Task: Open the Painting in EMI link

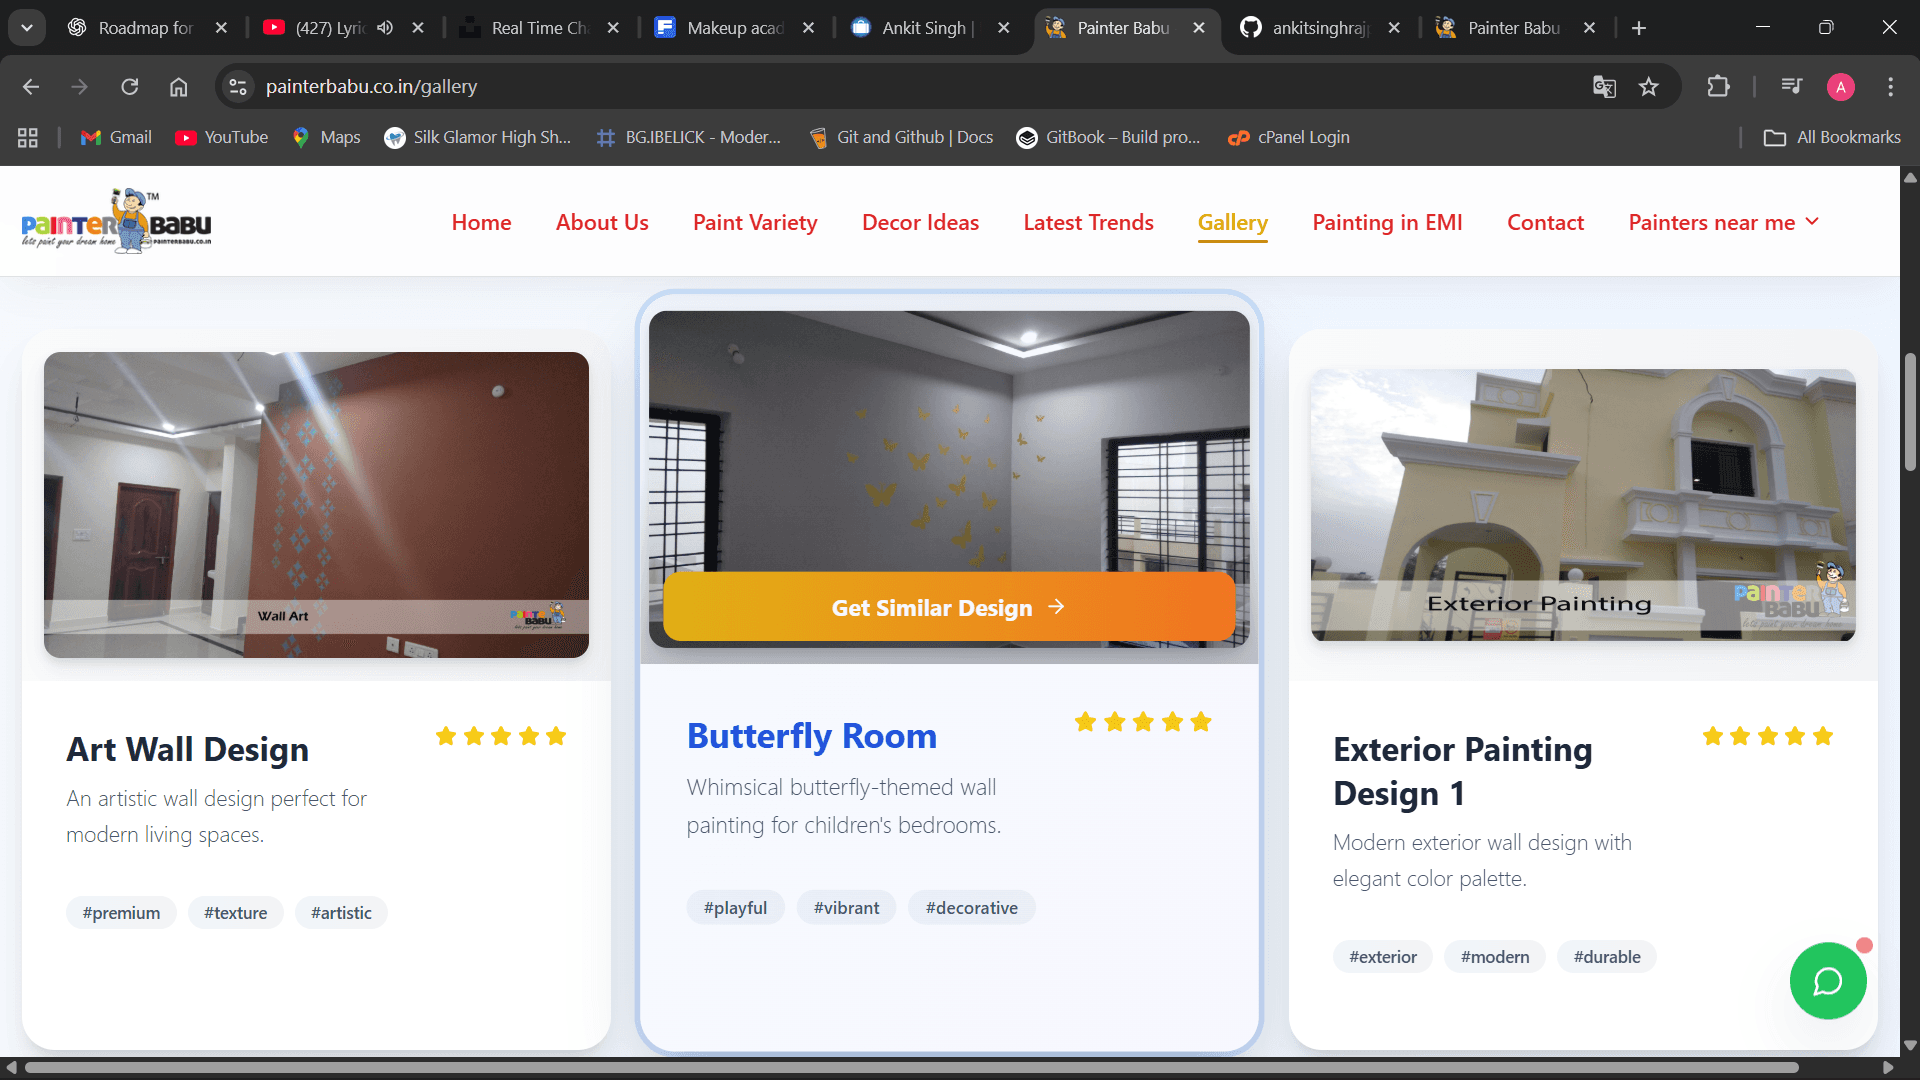Action: pos(1387,222)
